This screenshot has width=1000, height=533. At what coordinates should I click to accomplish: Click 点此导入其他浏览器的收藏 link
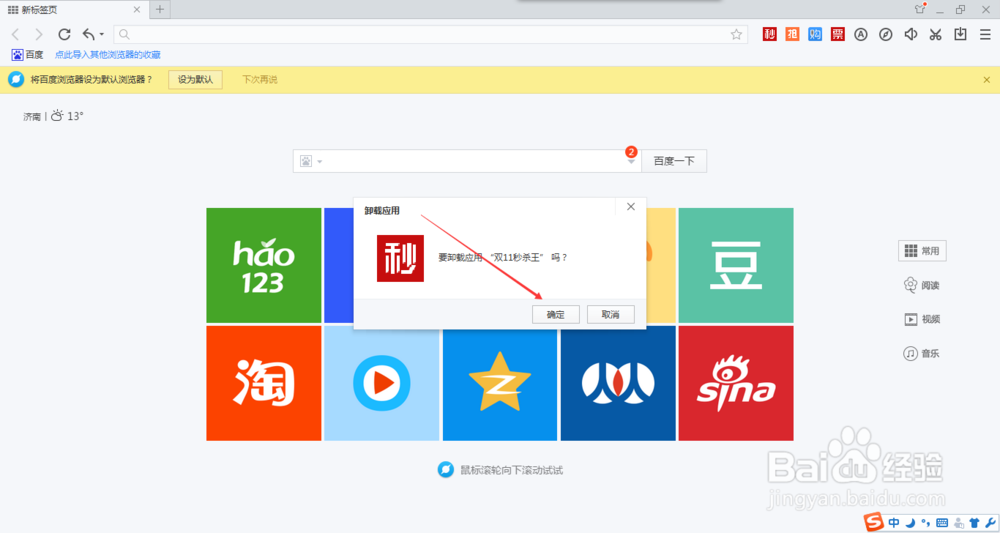108,55
